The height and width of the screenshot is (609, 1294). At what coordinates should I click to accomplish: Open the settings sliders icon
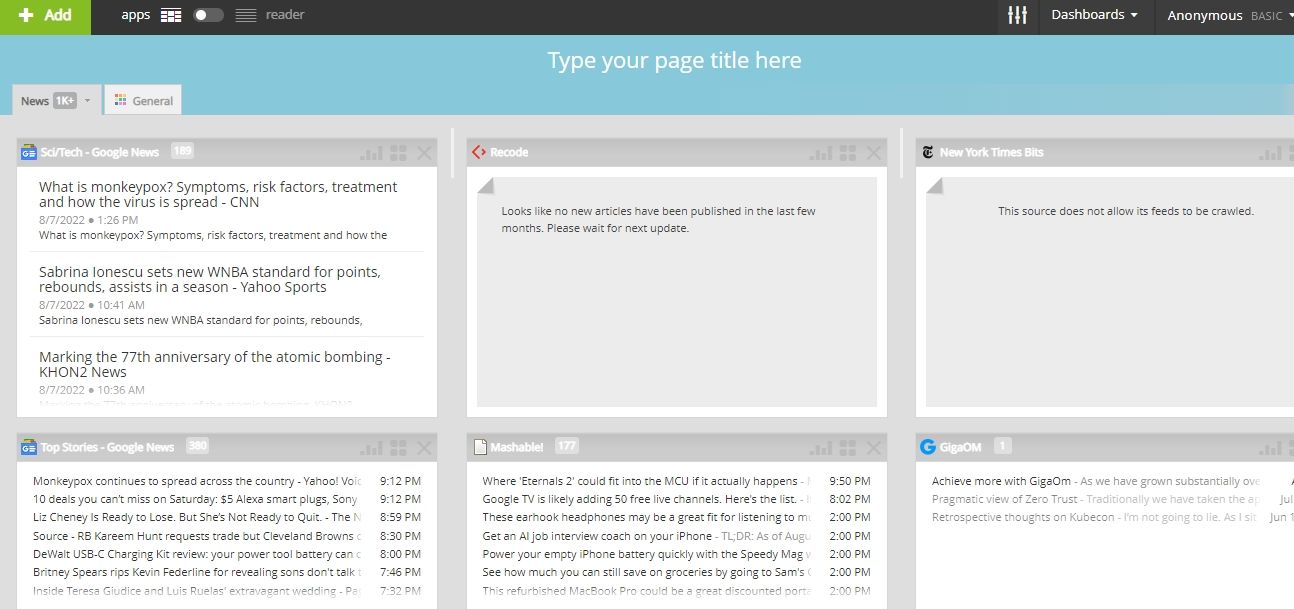(1018, 16)
